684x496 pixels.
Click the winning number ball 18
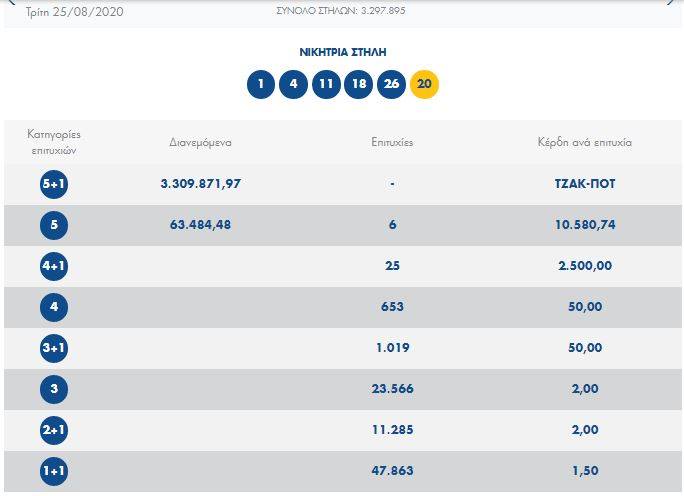(x=359, y=84)
